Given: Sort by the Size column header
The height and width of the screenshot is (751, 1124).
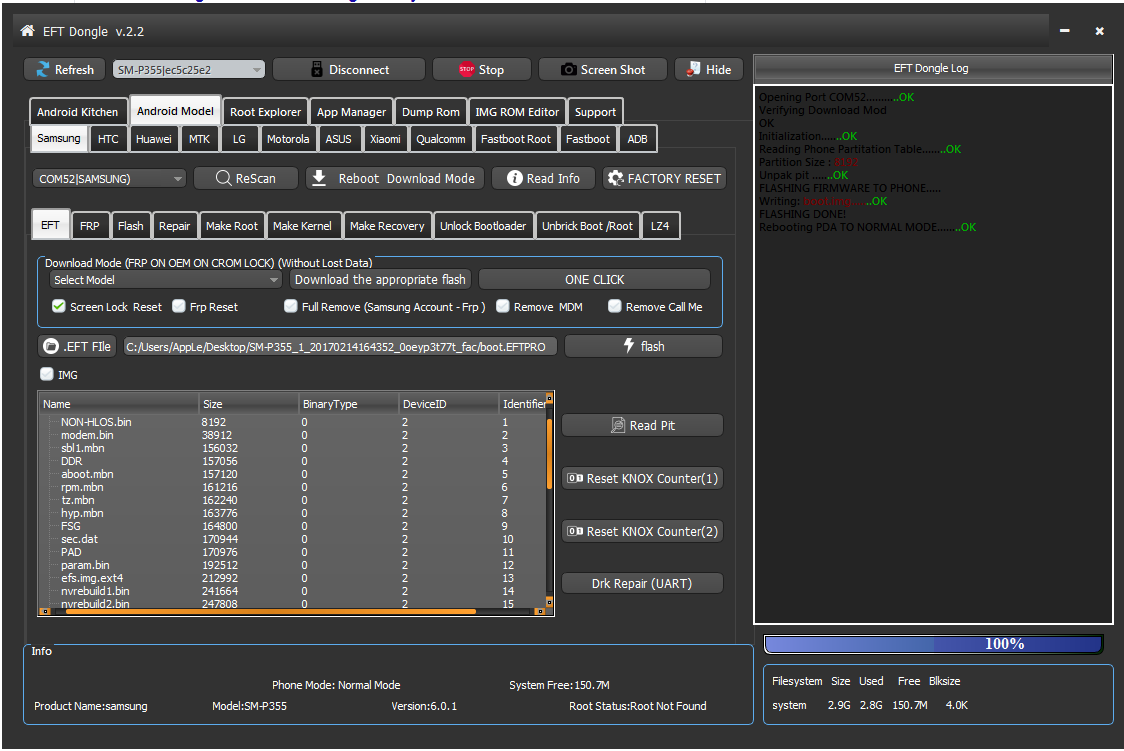Looking at the screenshot, I should (x=248, y=404).
